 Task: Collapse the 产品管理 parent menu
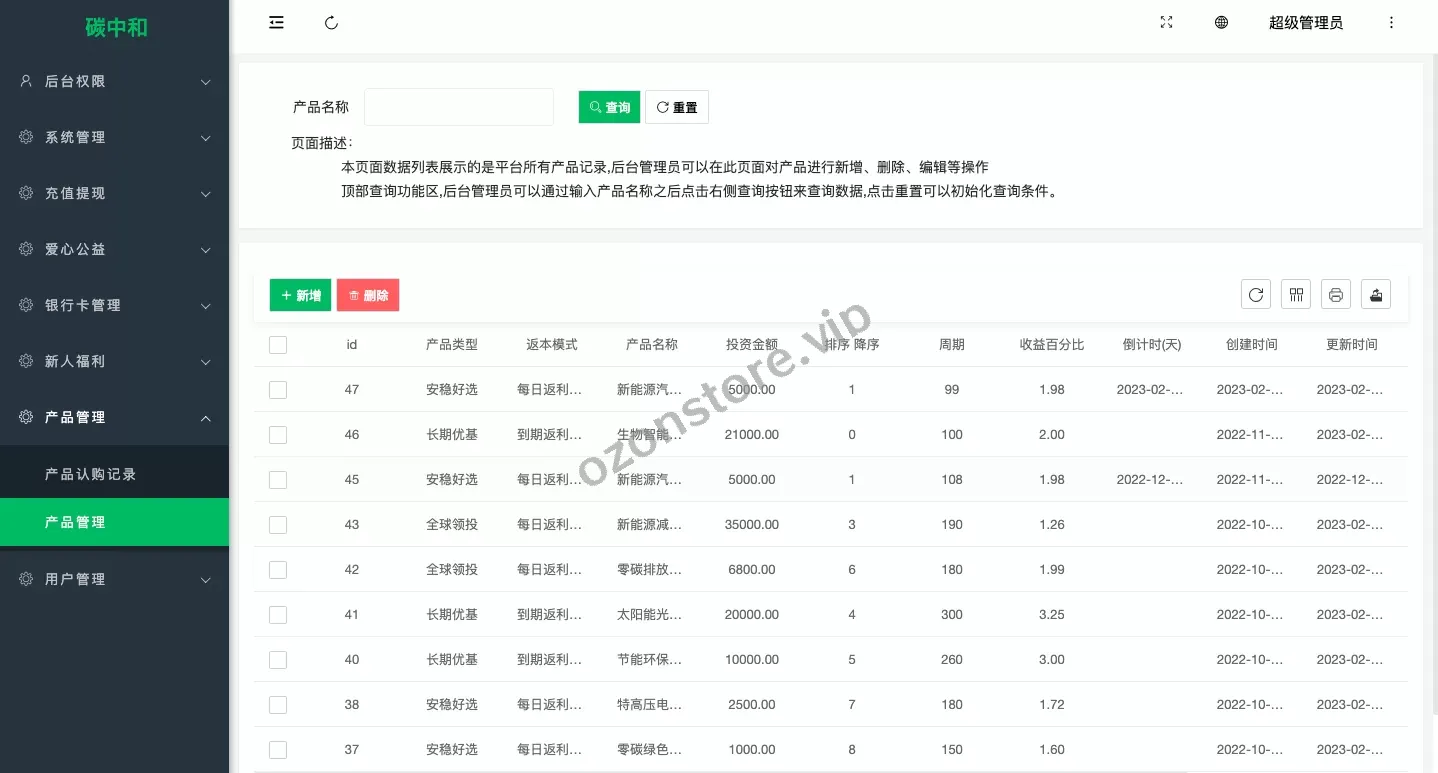(115, 418)
